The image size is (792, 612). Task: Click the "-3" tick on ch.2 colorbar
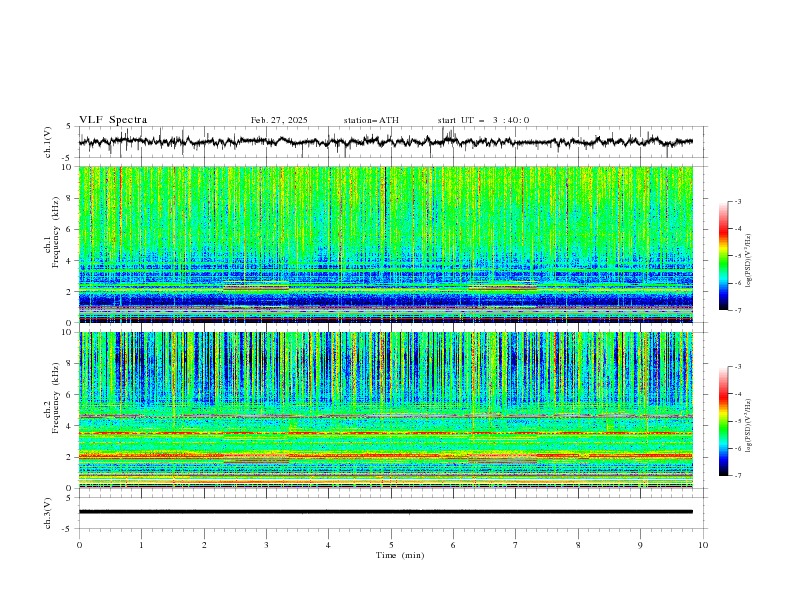tap(737, 367)
